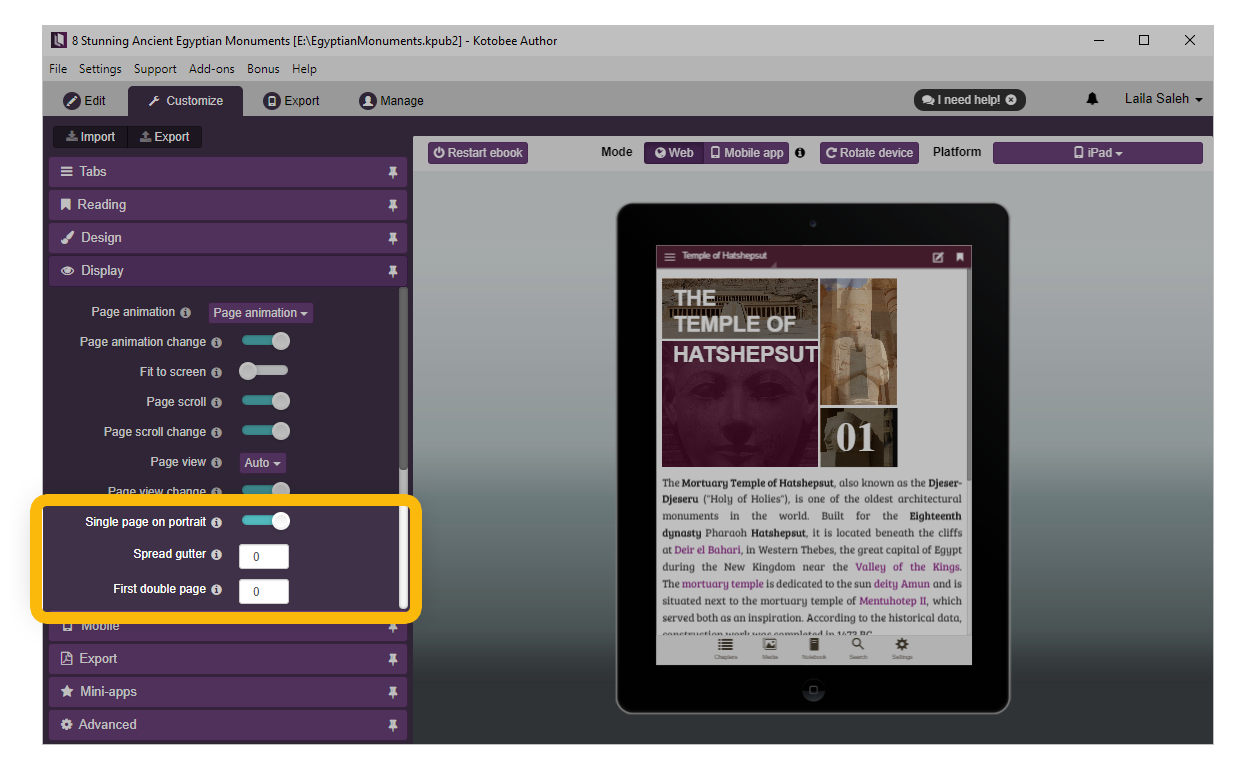Pin the Design section
Viewport: 1250px width, 770px height.
click(393, 238)
